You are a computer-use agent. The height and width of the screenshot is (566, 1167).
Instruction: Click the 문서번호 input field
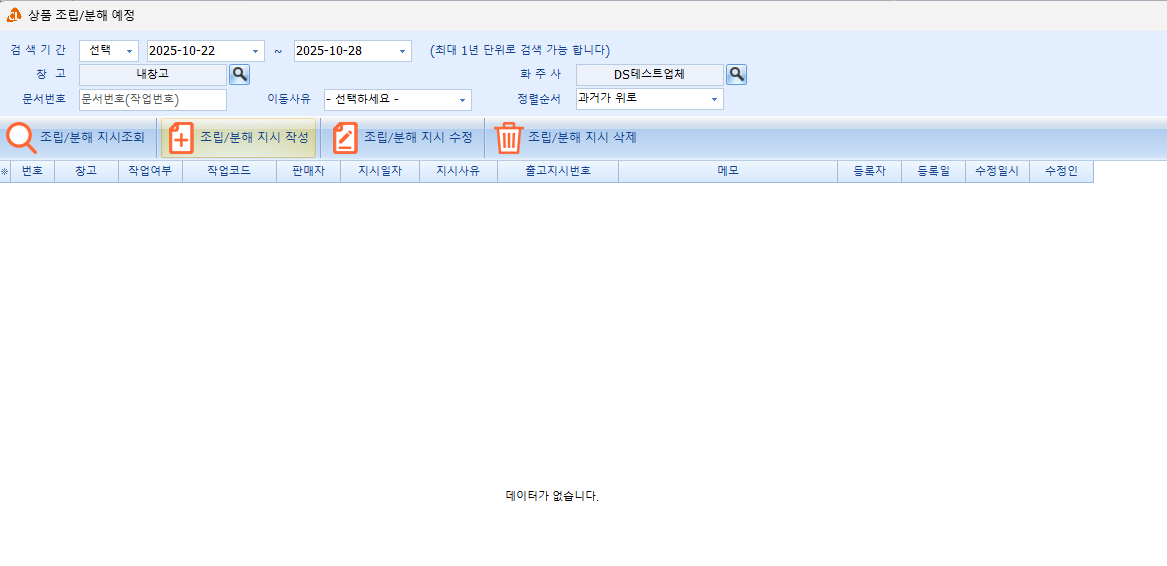click(152, 100)
